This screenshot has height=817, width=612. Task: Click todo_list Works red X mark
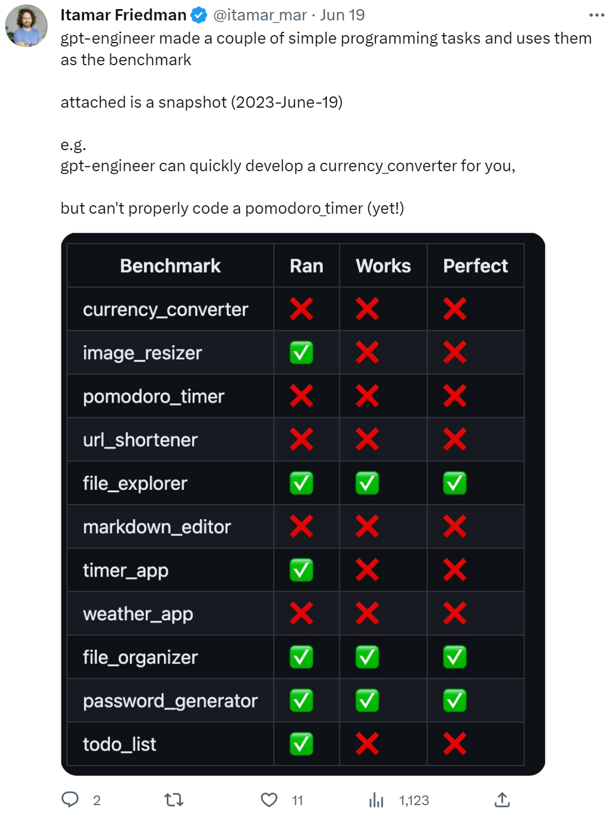pos(367,744)
